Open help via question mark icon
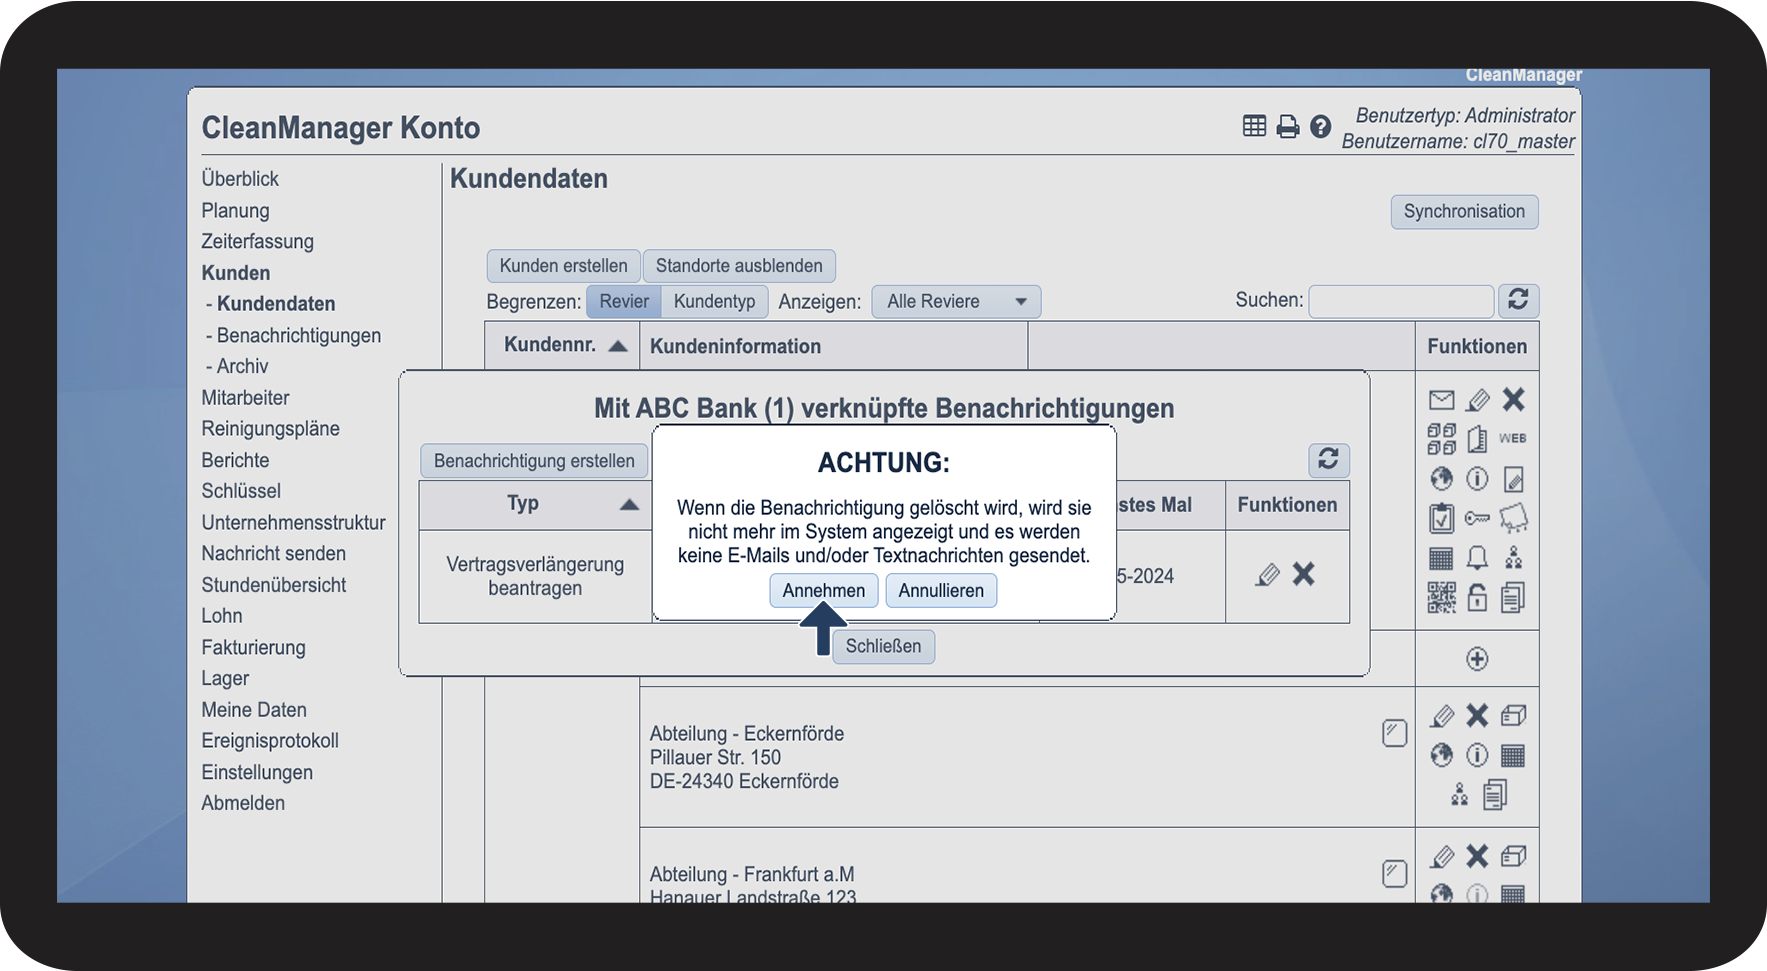This screenshot has width=1767, height=971. (1320, 127)
